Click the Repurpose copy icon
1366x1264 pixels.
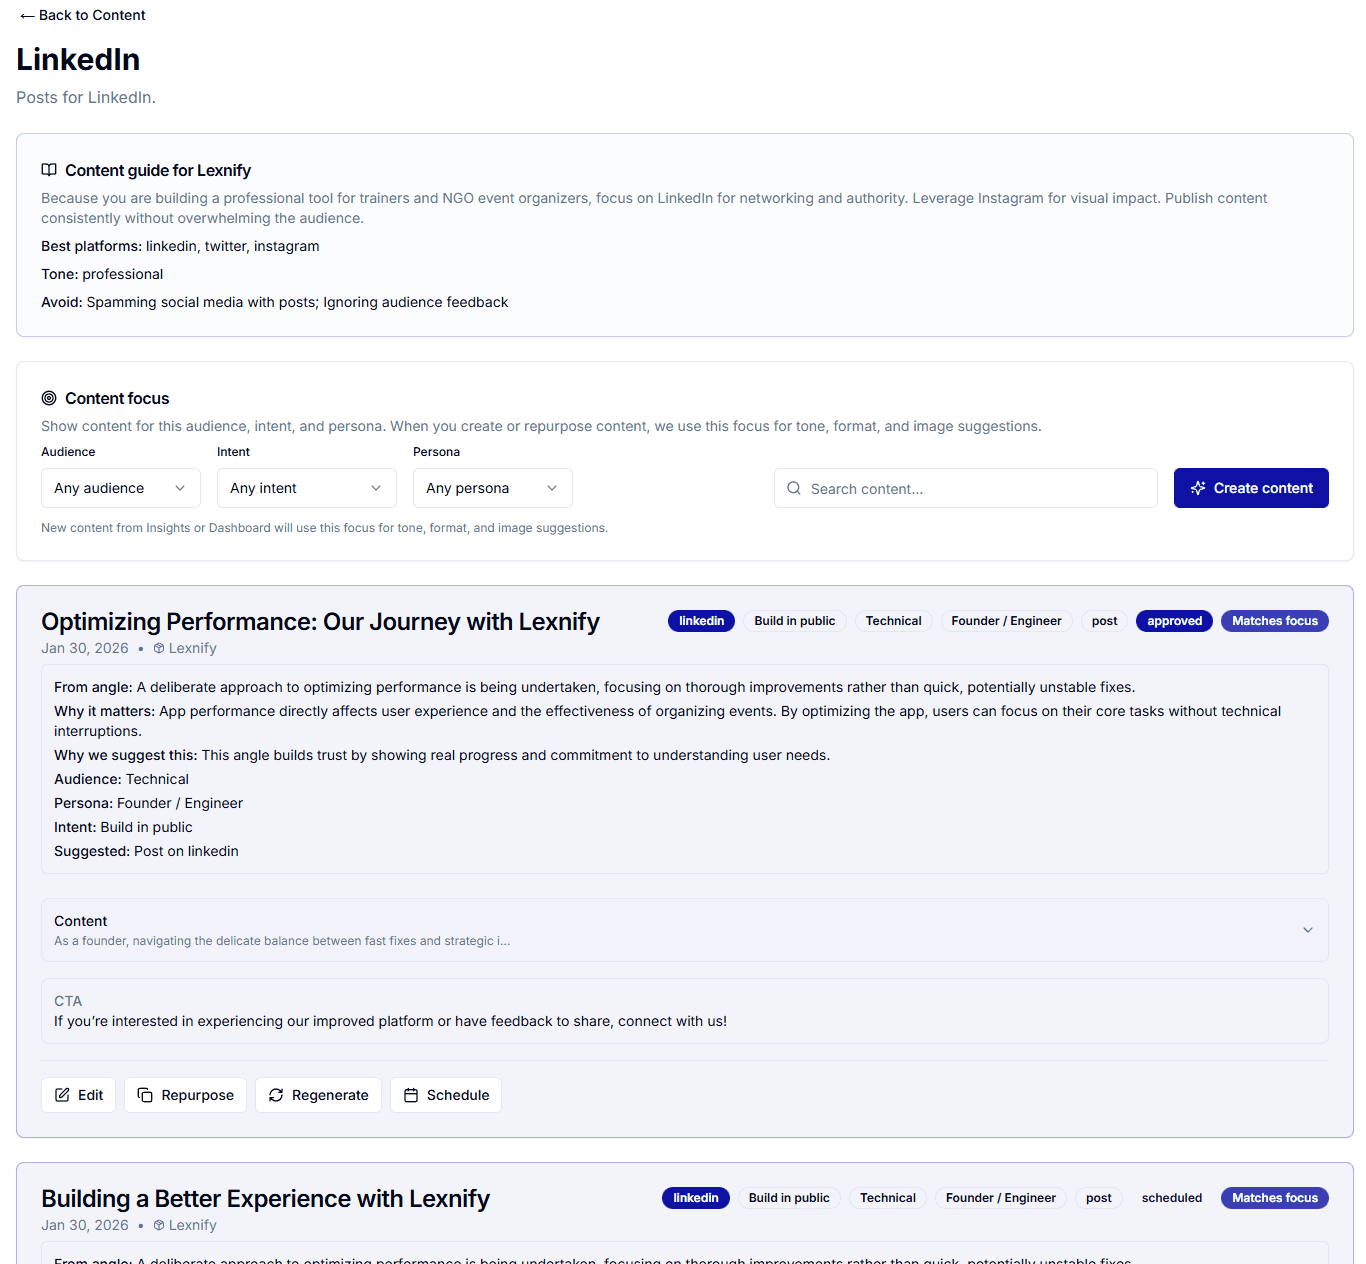click(x=146, y=1095)
